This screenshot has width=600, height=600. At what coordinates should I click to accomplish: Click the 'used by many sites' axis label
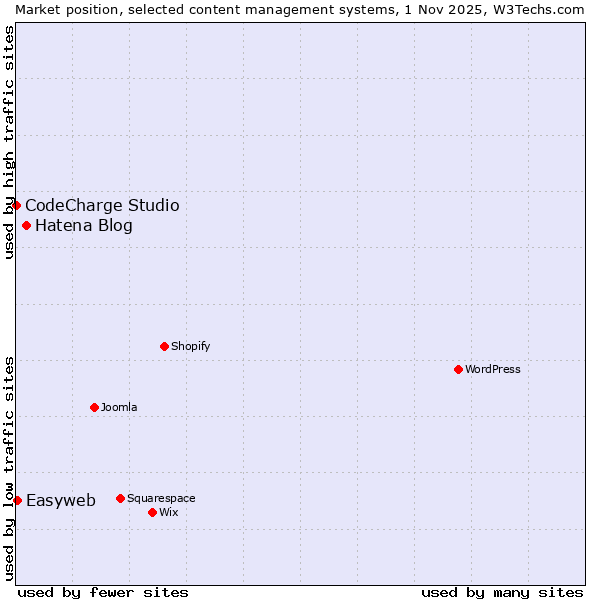502,592
